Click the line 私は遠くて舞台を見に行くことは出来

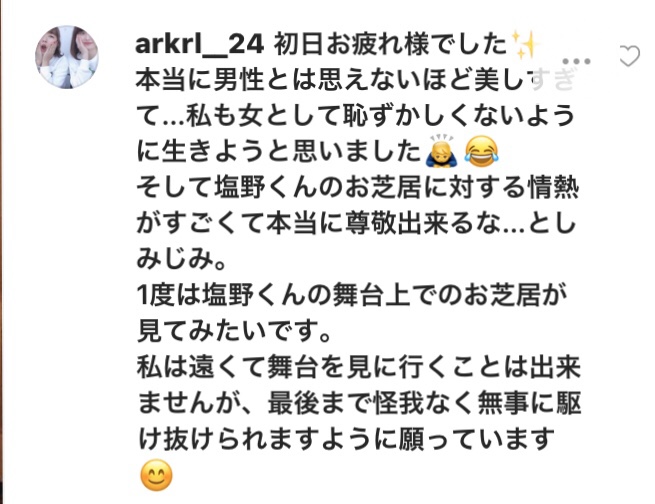pyautogui.click(x=359, y=368)
